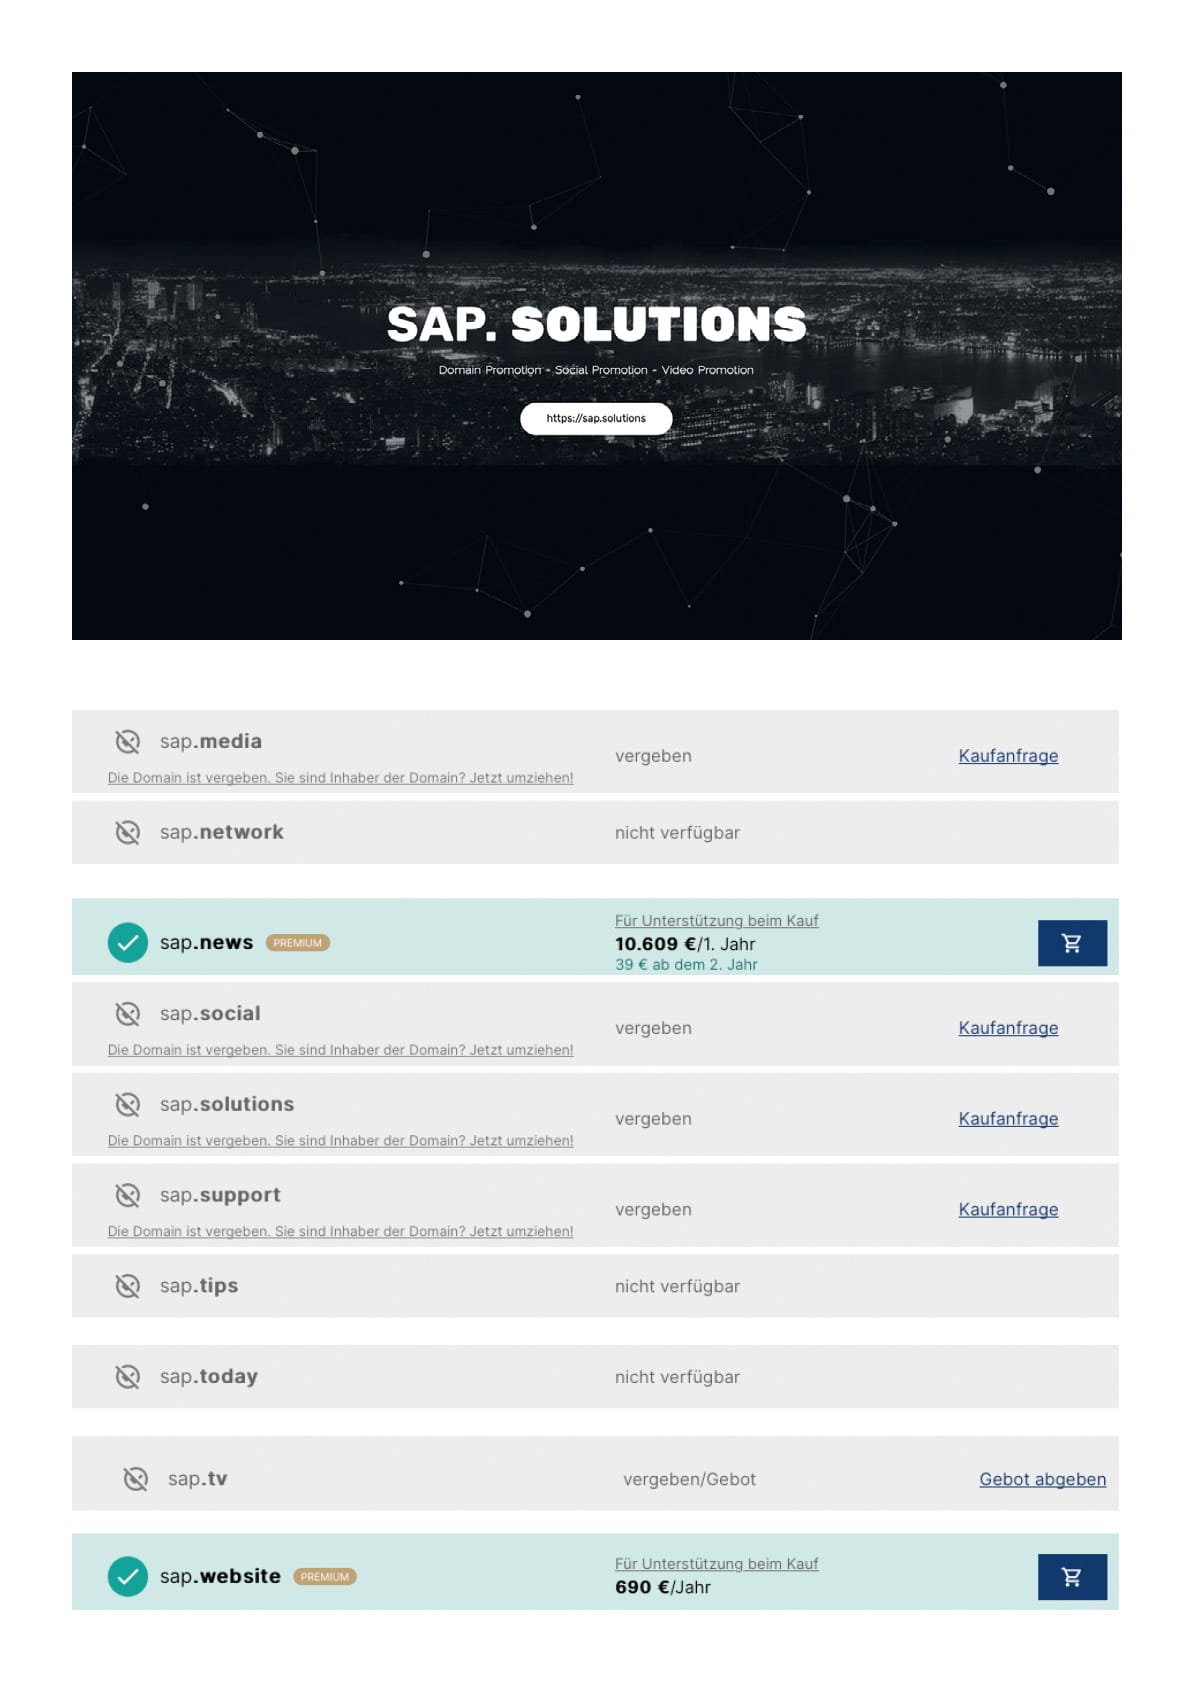
Task: Click 'Für Unterstützung beim Kauf' for sap.website
Action: click(x=716, y=1564)
